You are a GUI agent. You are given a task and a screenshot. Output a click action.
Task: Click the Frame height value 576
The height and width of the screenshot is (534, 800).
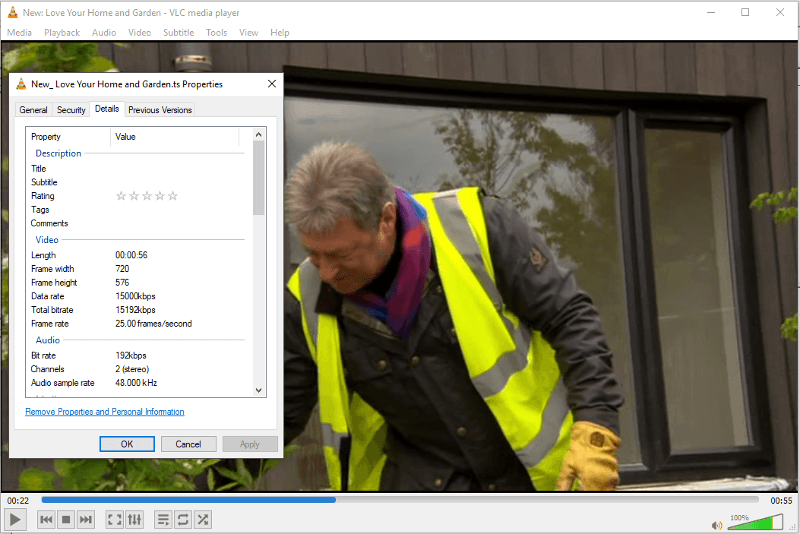tap(122, 283)
